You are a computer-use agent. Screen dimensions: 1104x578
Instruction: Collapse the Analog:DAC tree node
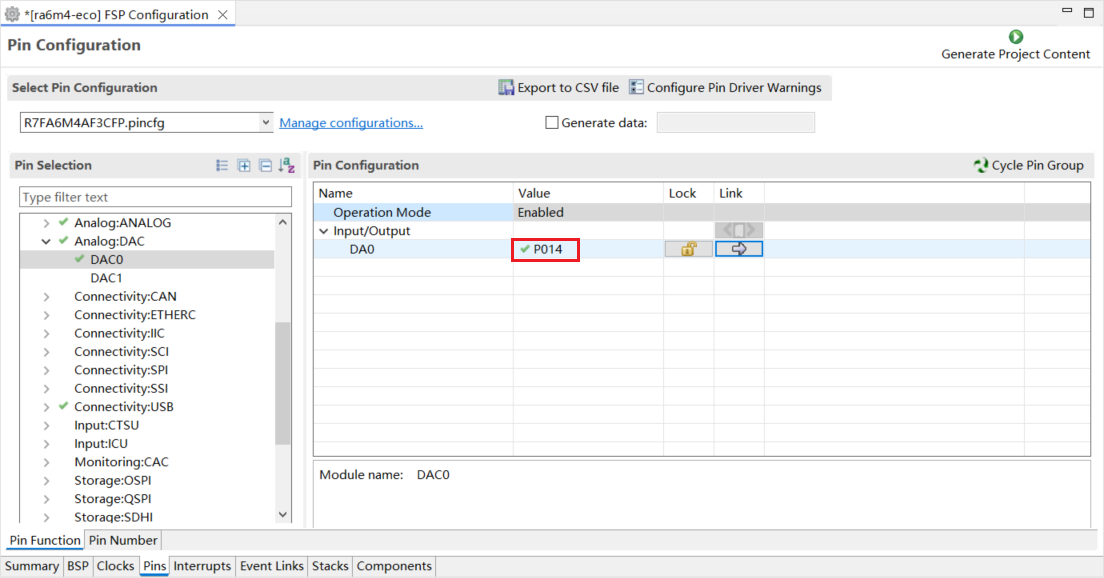(x=46, y=241)
